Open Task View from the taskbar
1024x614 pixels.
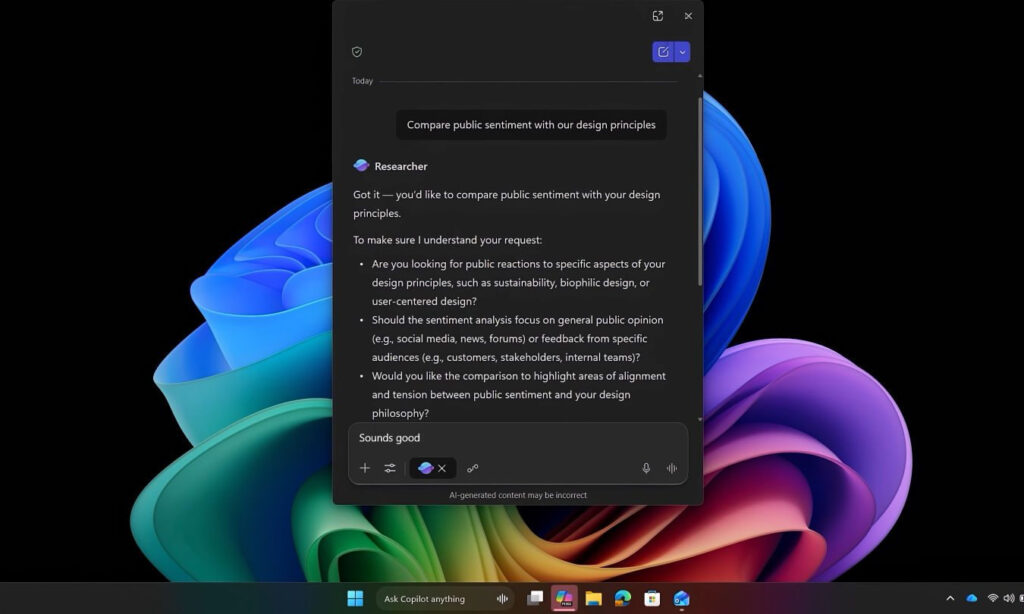pos(535,598)
